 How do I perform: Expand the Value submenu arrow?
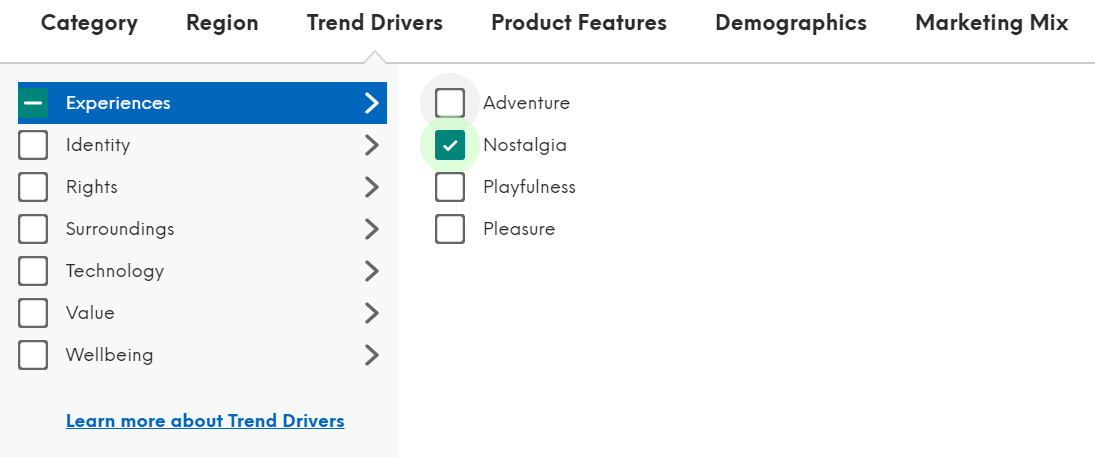pos(372,313)
